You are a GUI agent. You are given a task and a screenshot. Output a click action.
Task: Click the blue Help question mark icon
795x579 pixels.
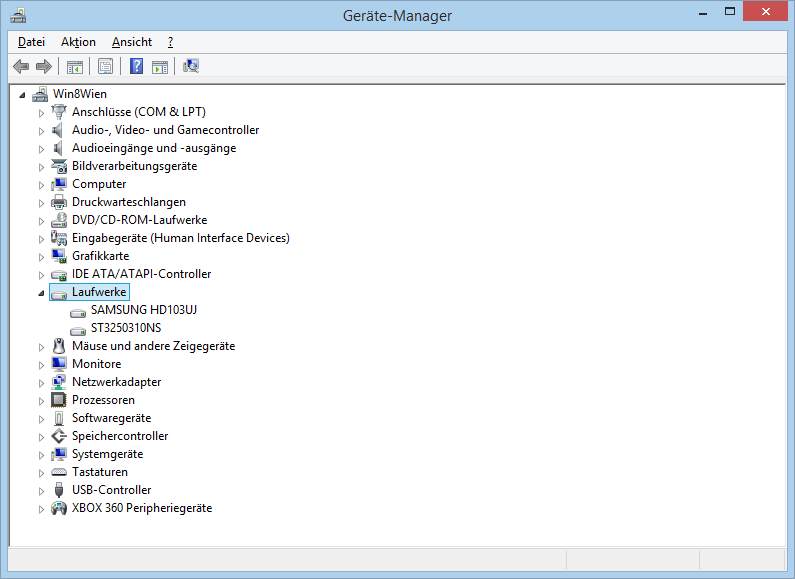point(136,66)
